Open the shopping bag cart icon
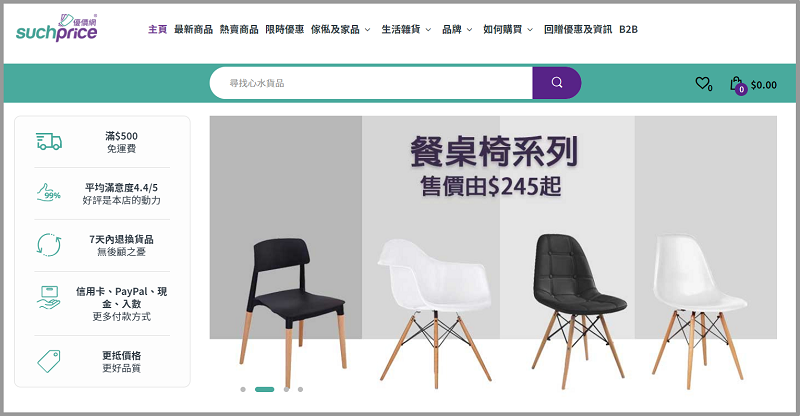The width and height of the screenshot is (800, 416). tap(737, 85)
